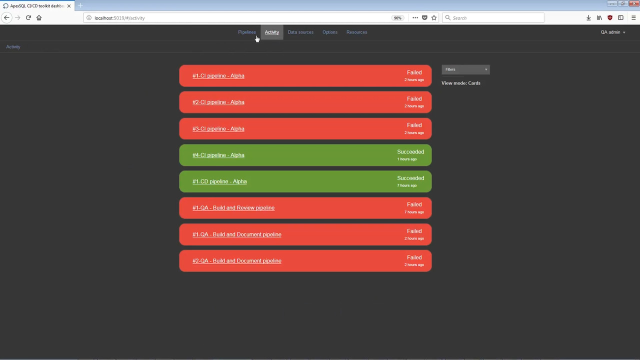Open #2-QA - Build and Document pipeline
Image resolution: width=640 pixels, height=360 pixels.
(237, 261)
